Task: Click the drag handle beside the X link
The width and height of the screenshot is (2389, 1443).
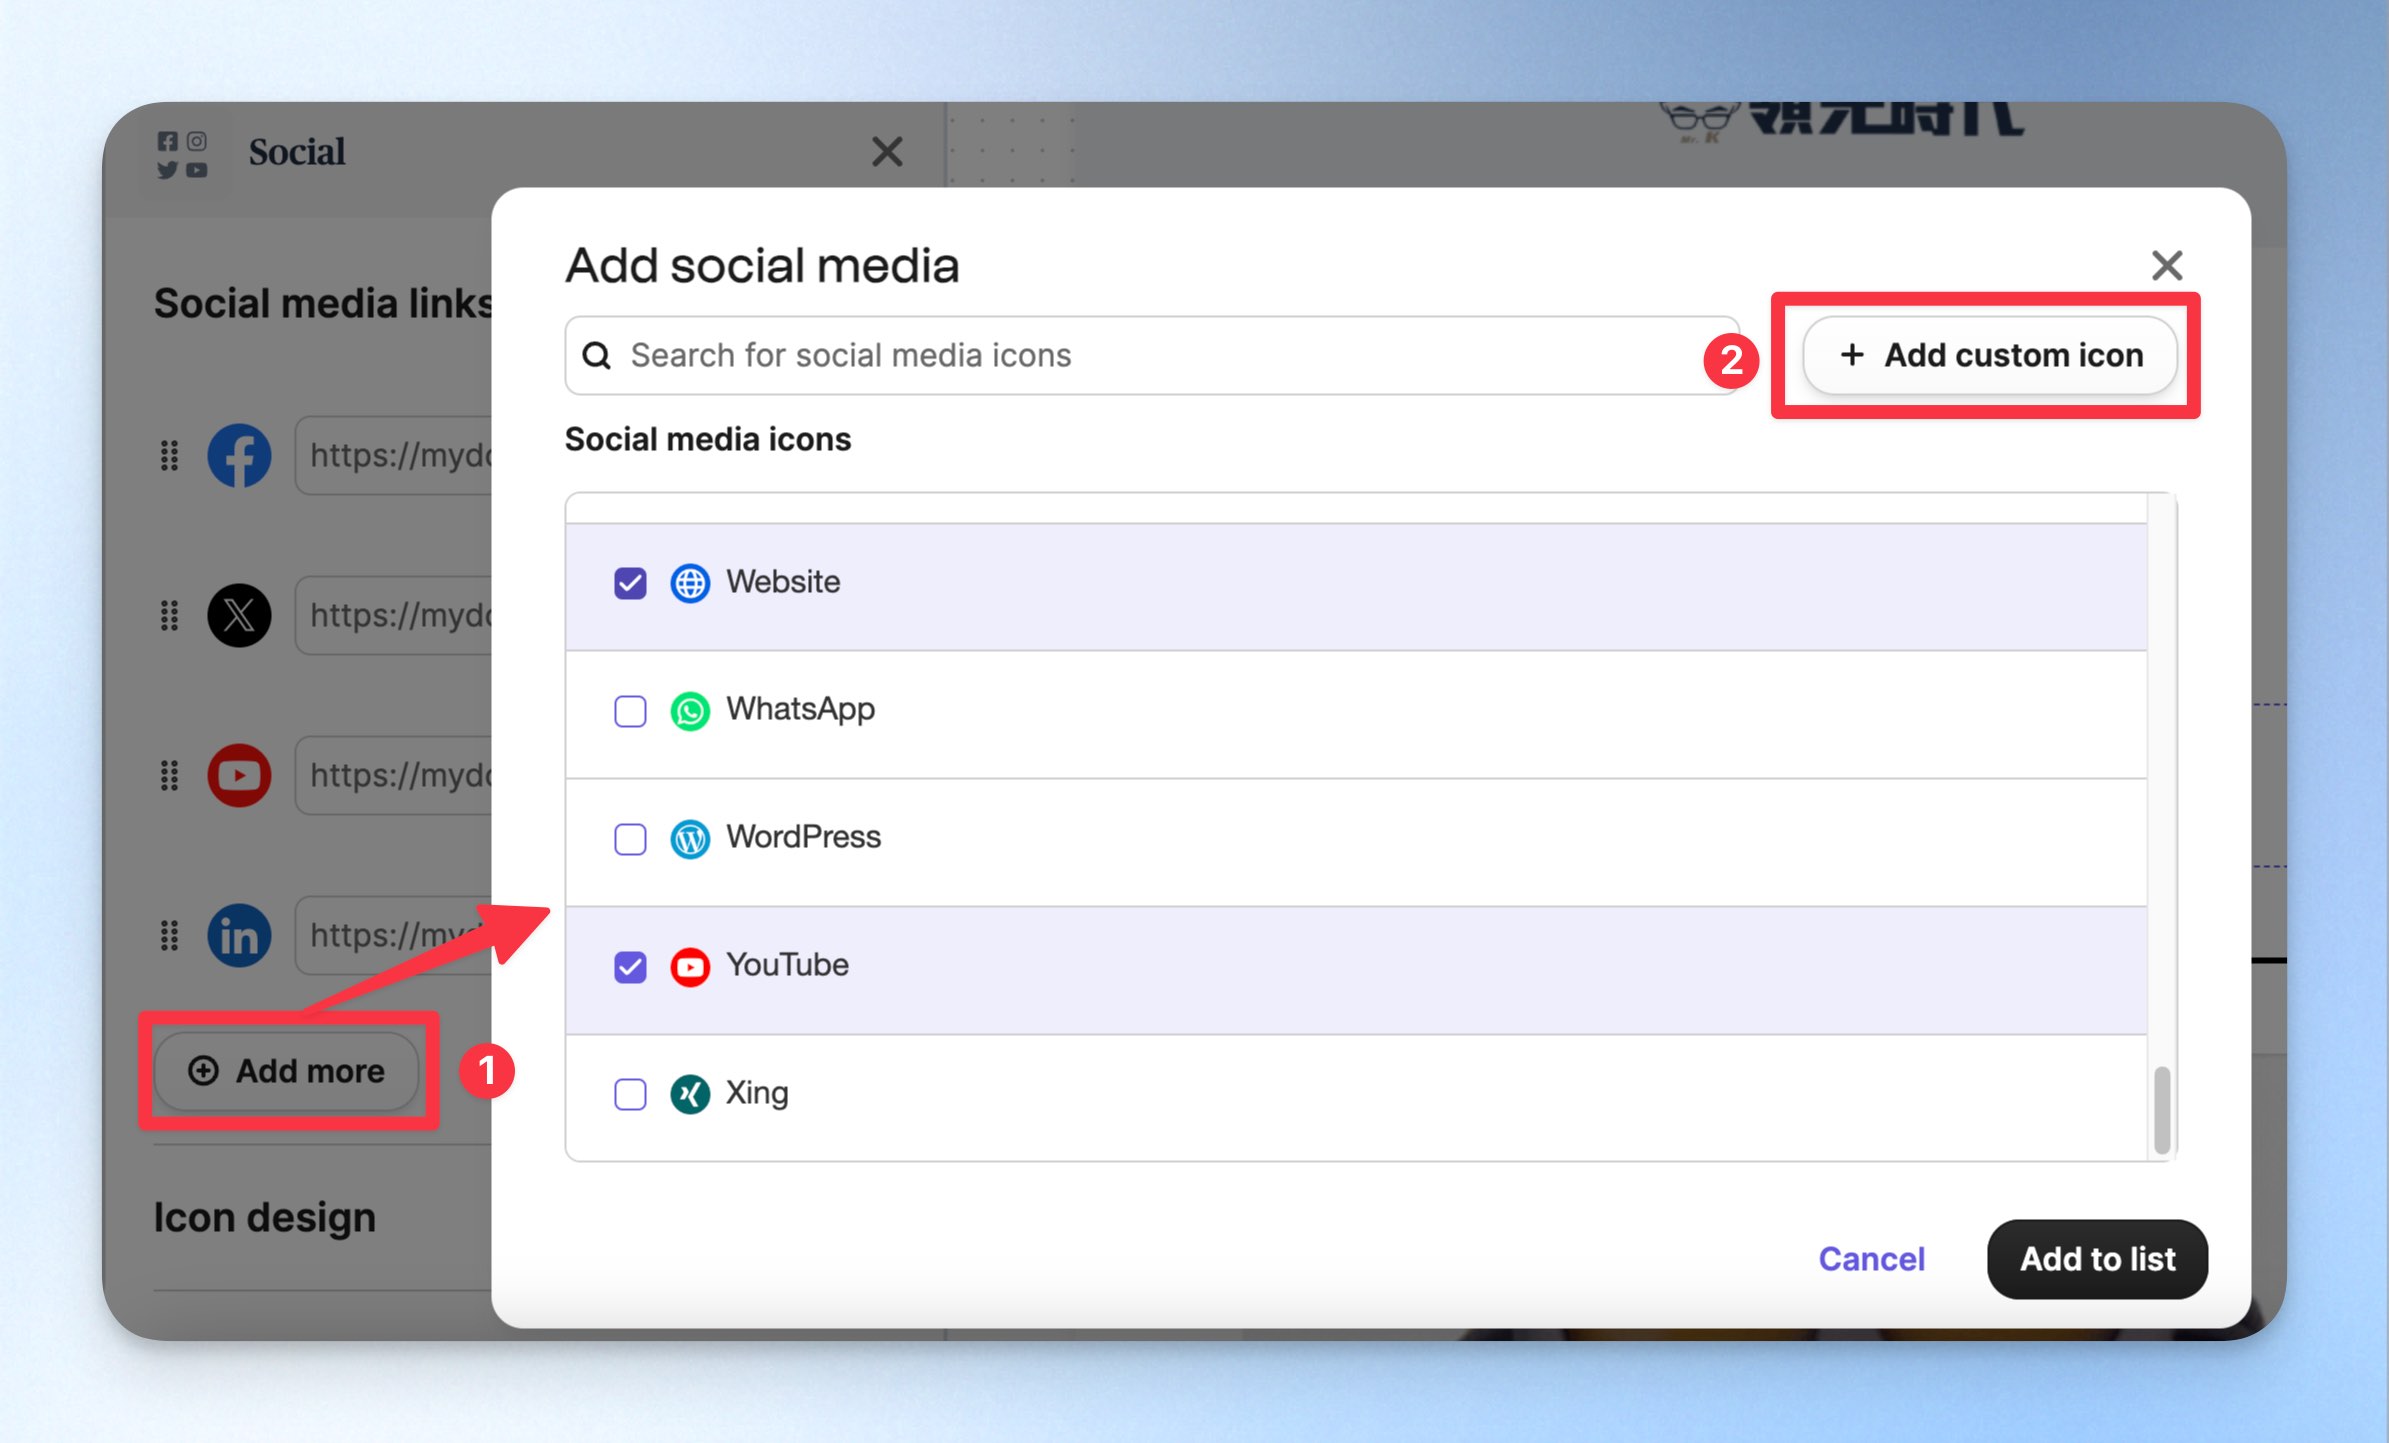Action: (x=170, y=615)
